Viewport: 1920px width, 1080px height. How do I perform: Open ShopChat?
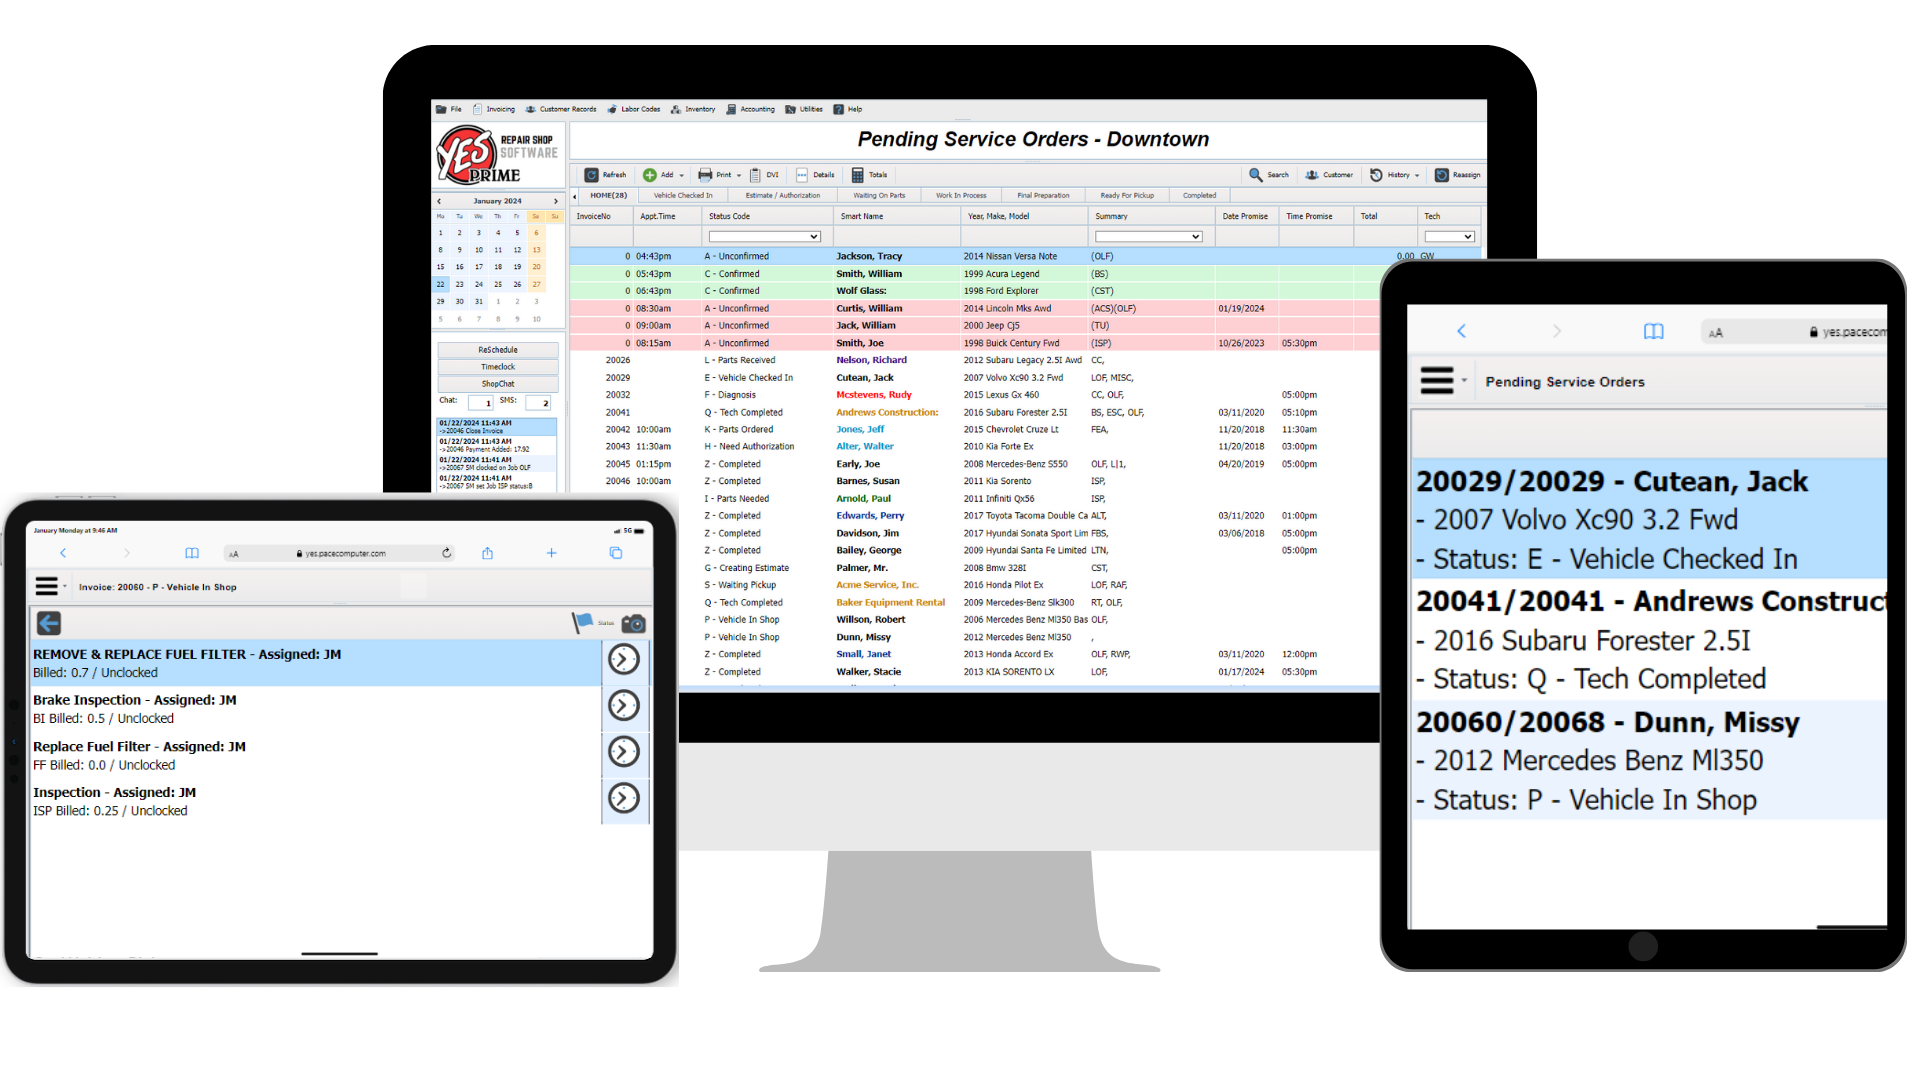pos(497,383)
